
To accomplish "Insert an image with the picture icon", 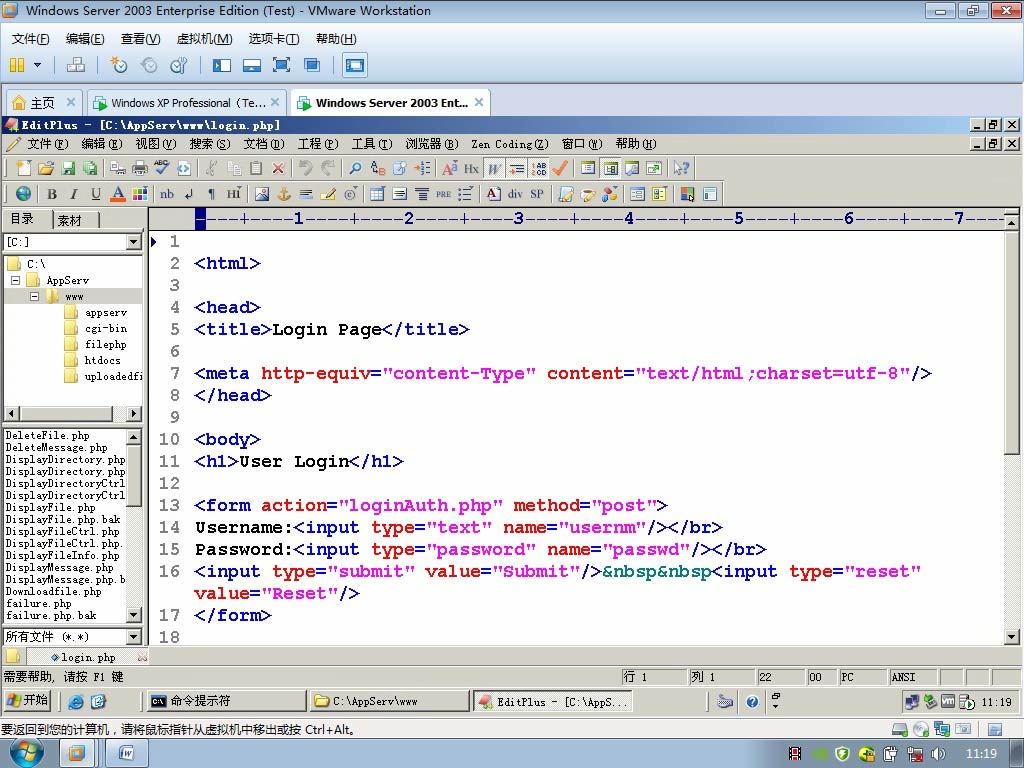I will coord(262,194).
